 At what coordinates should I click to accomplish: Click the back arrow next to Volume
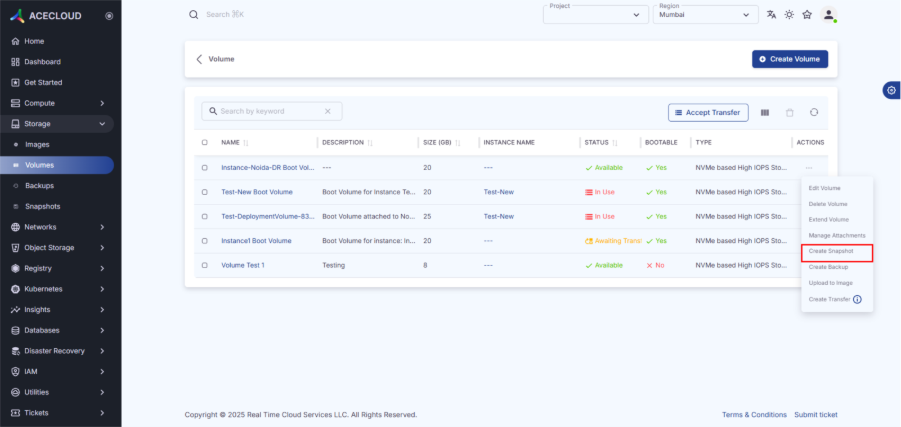pos(199,59)
